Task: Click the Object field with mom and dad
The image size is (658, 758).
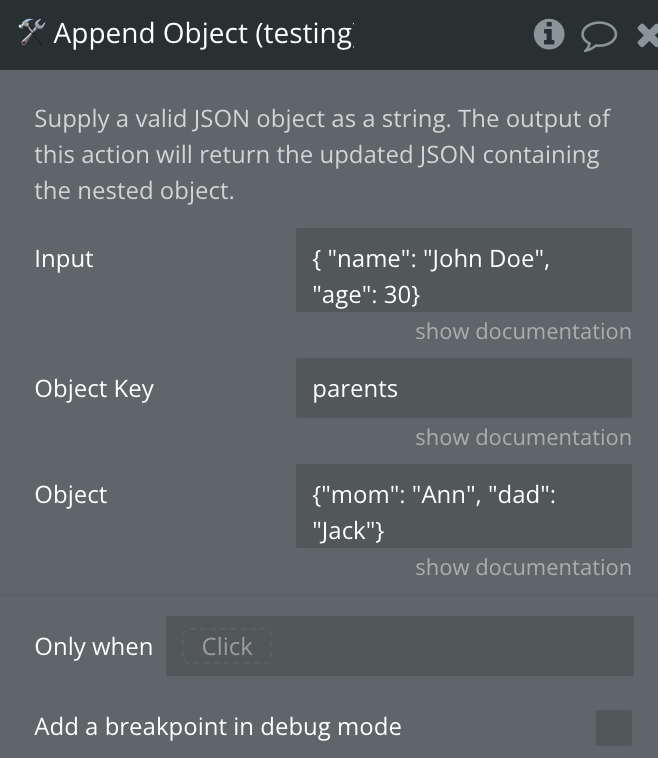Action: coord(464,506)
